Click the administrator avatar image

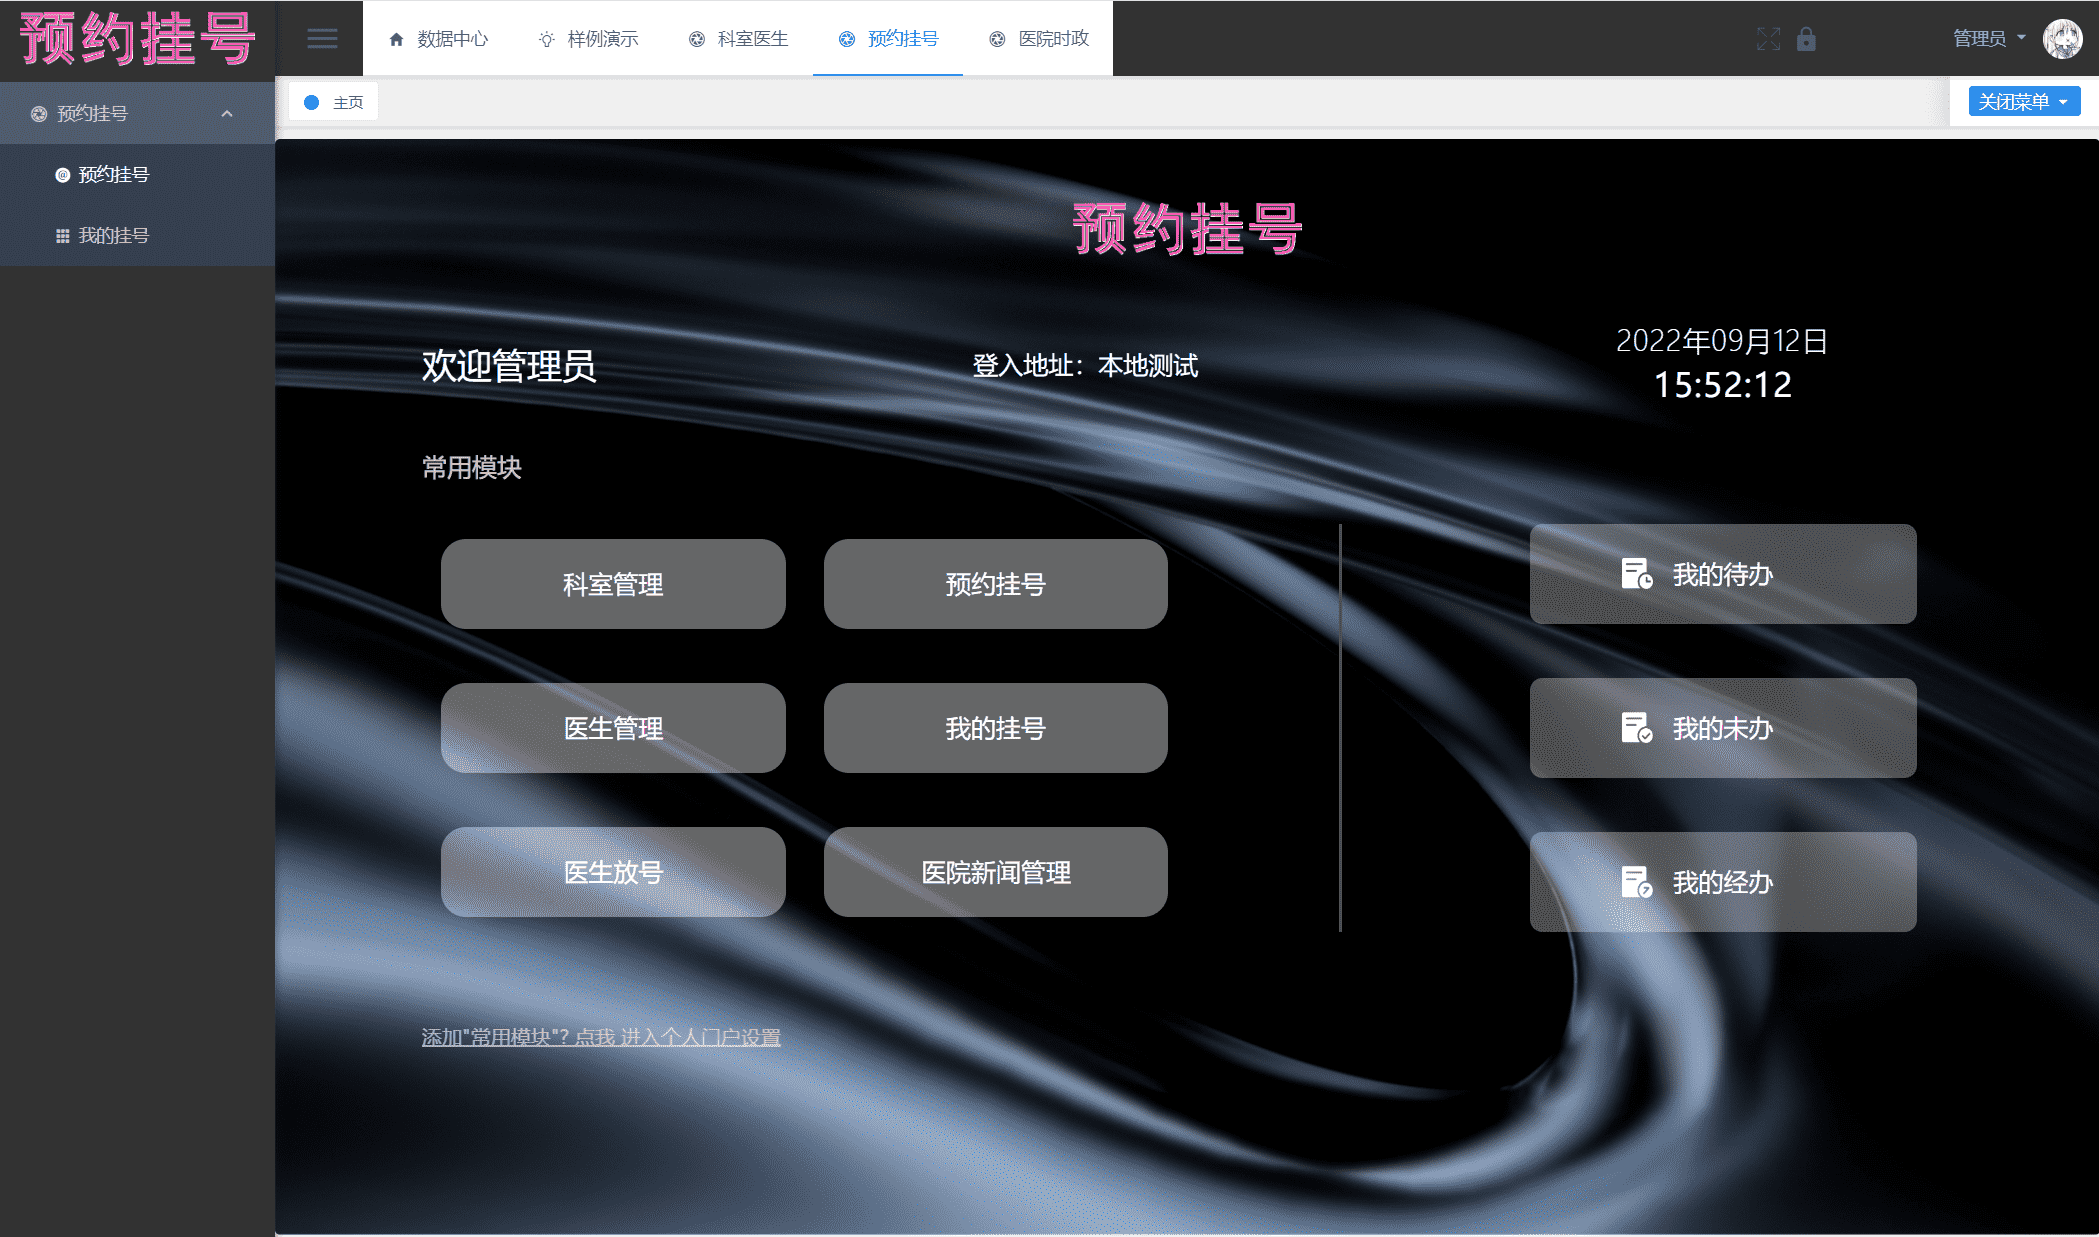tap(2062, 39)
